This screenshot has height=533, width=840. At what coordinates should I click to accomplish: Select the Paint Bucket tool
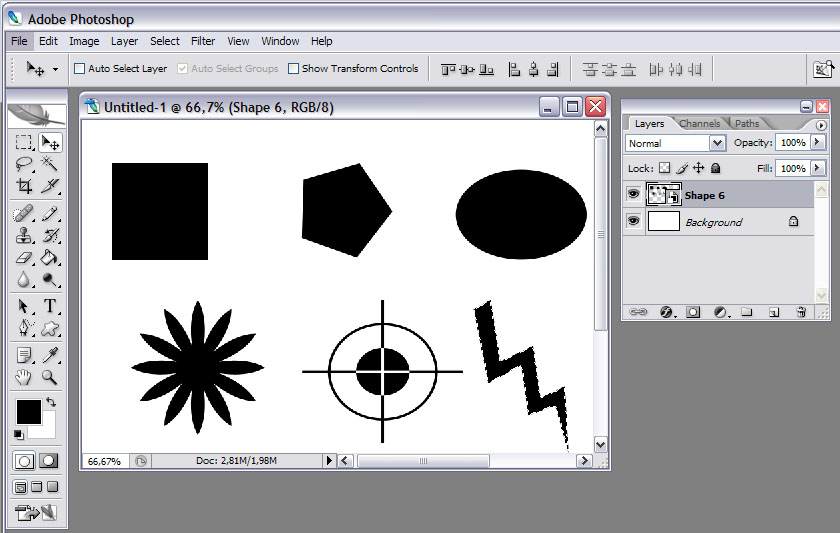(x=50, y=258)
